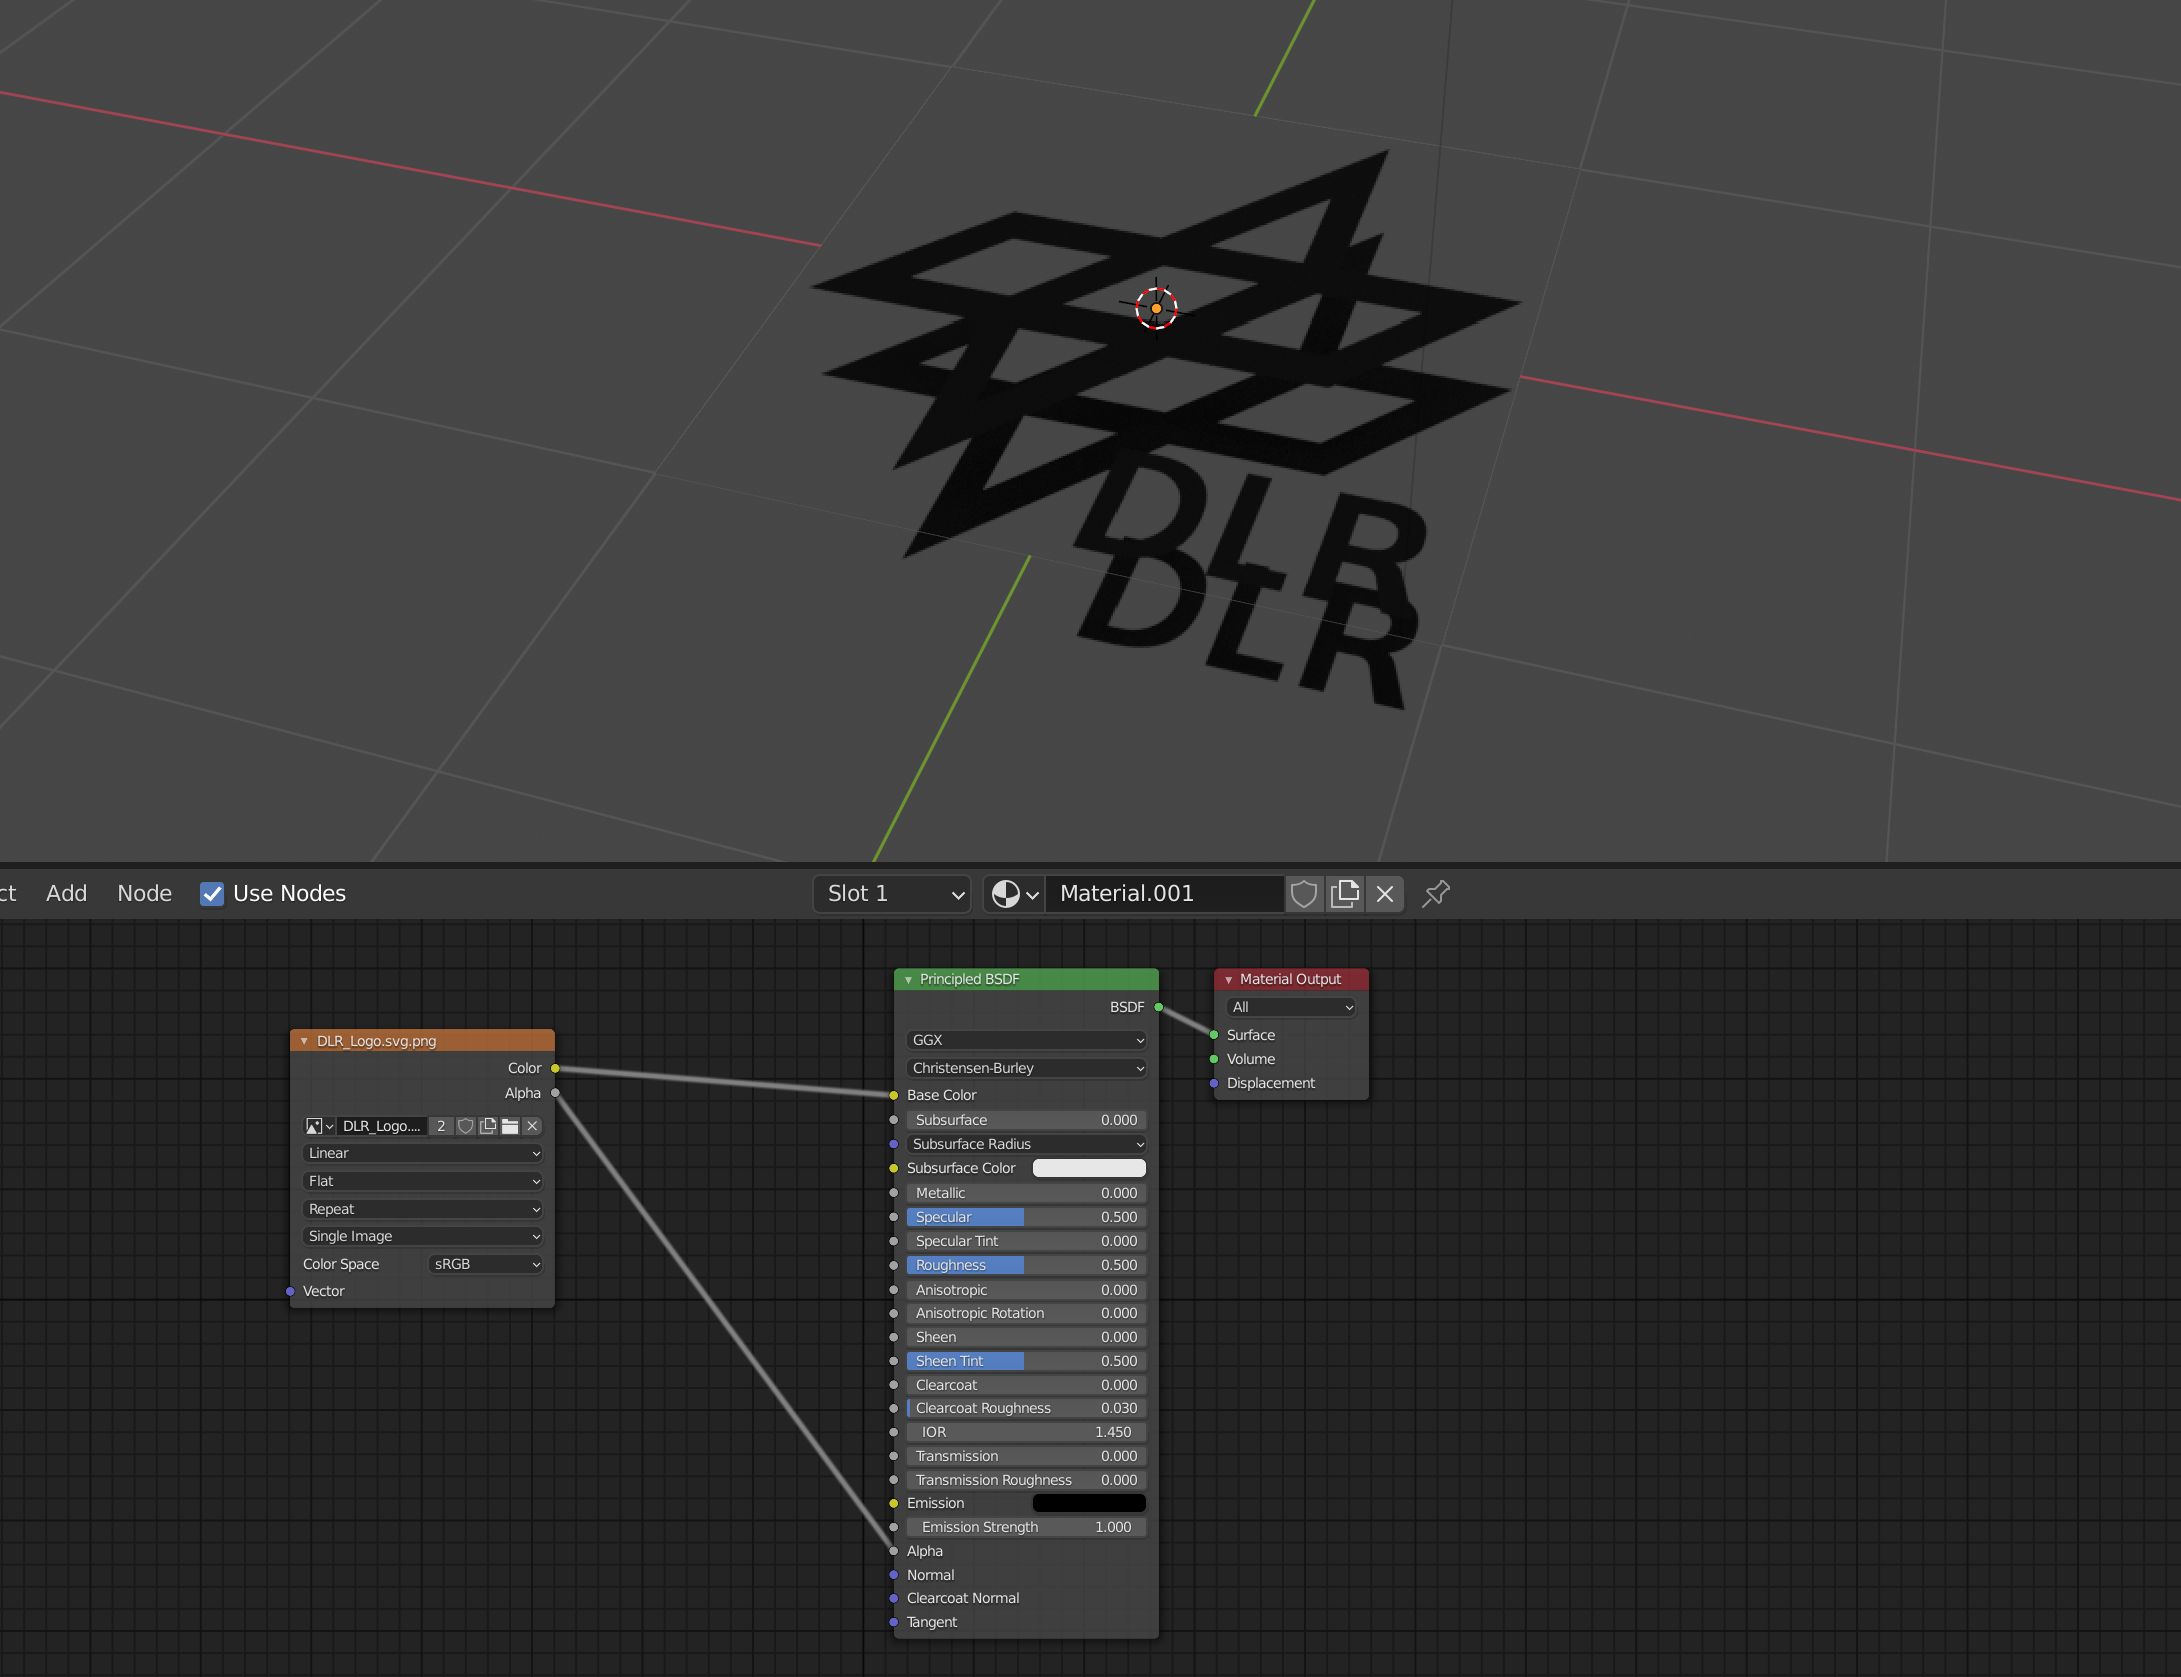Unlink DLR_Logo image with X icon

532,1126
